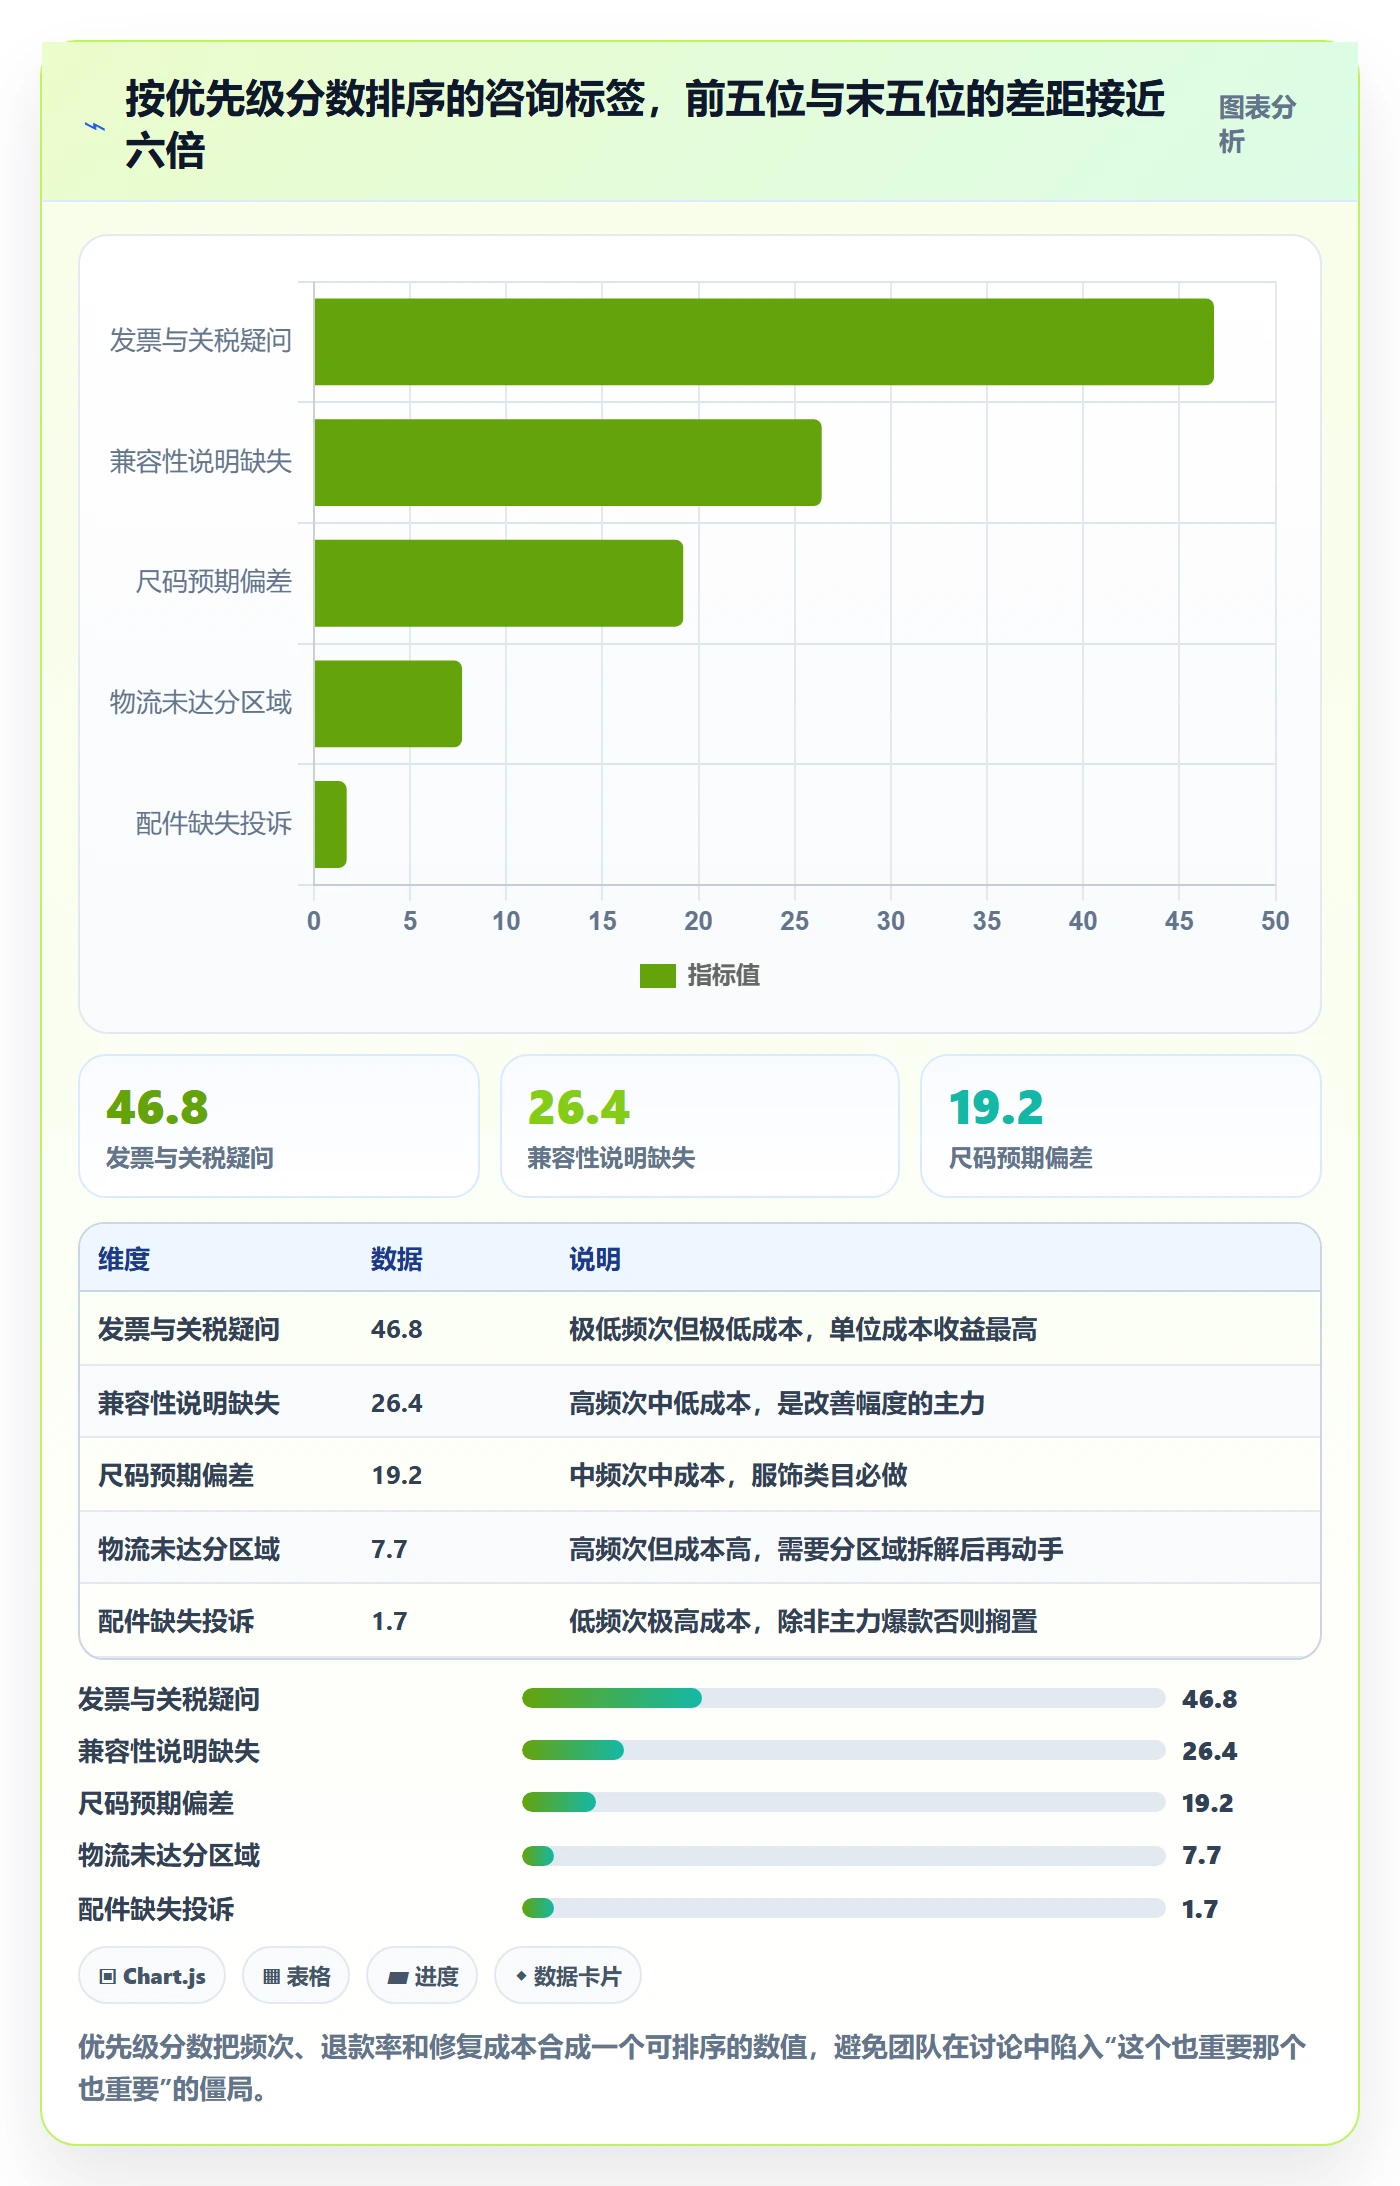Image resolution: width=1400 pixels, height=2186 pixels.
Task: Click the 尺码预期偏差 chart bar
Action: coord(498,583)
